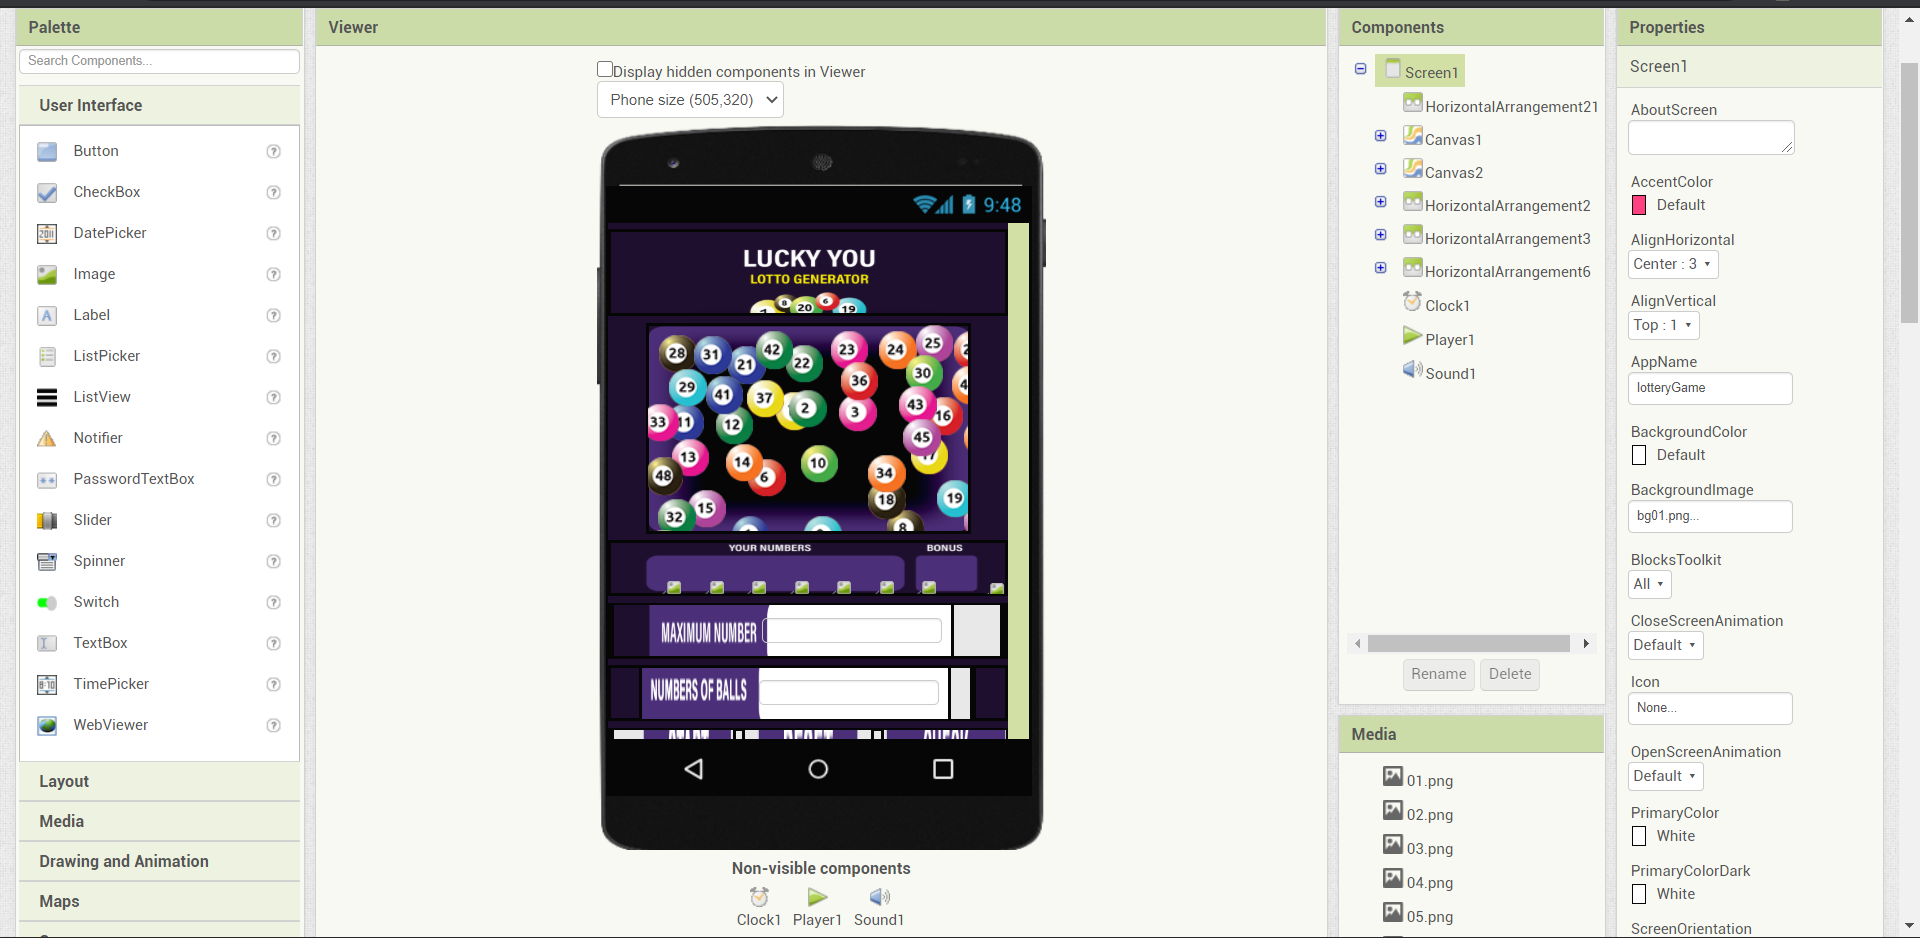Click the Search Components field
This screenshot has height=938, width=1920.
tap(159, 62)
